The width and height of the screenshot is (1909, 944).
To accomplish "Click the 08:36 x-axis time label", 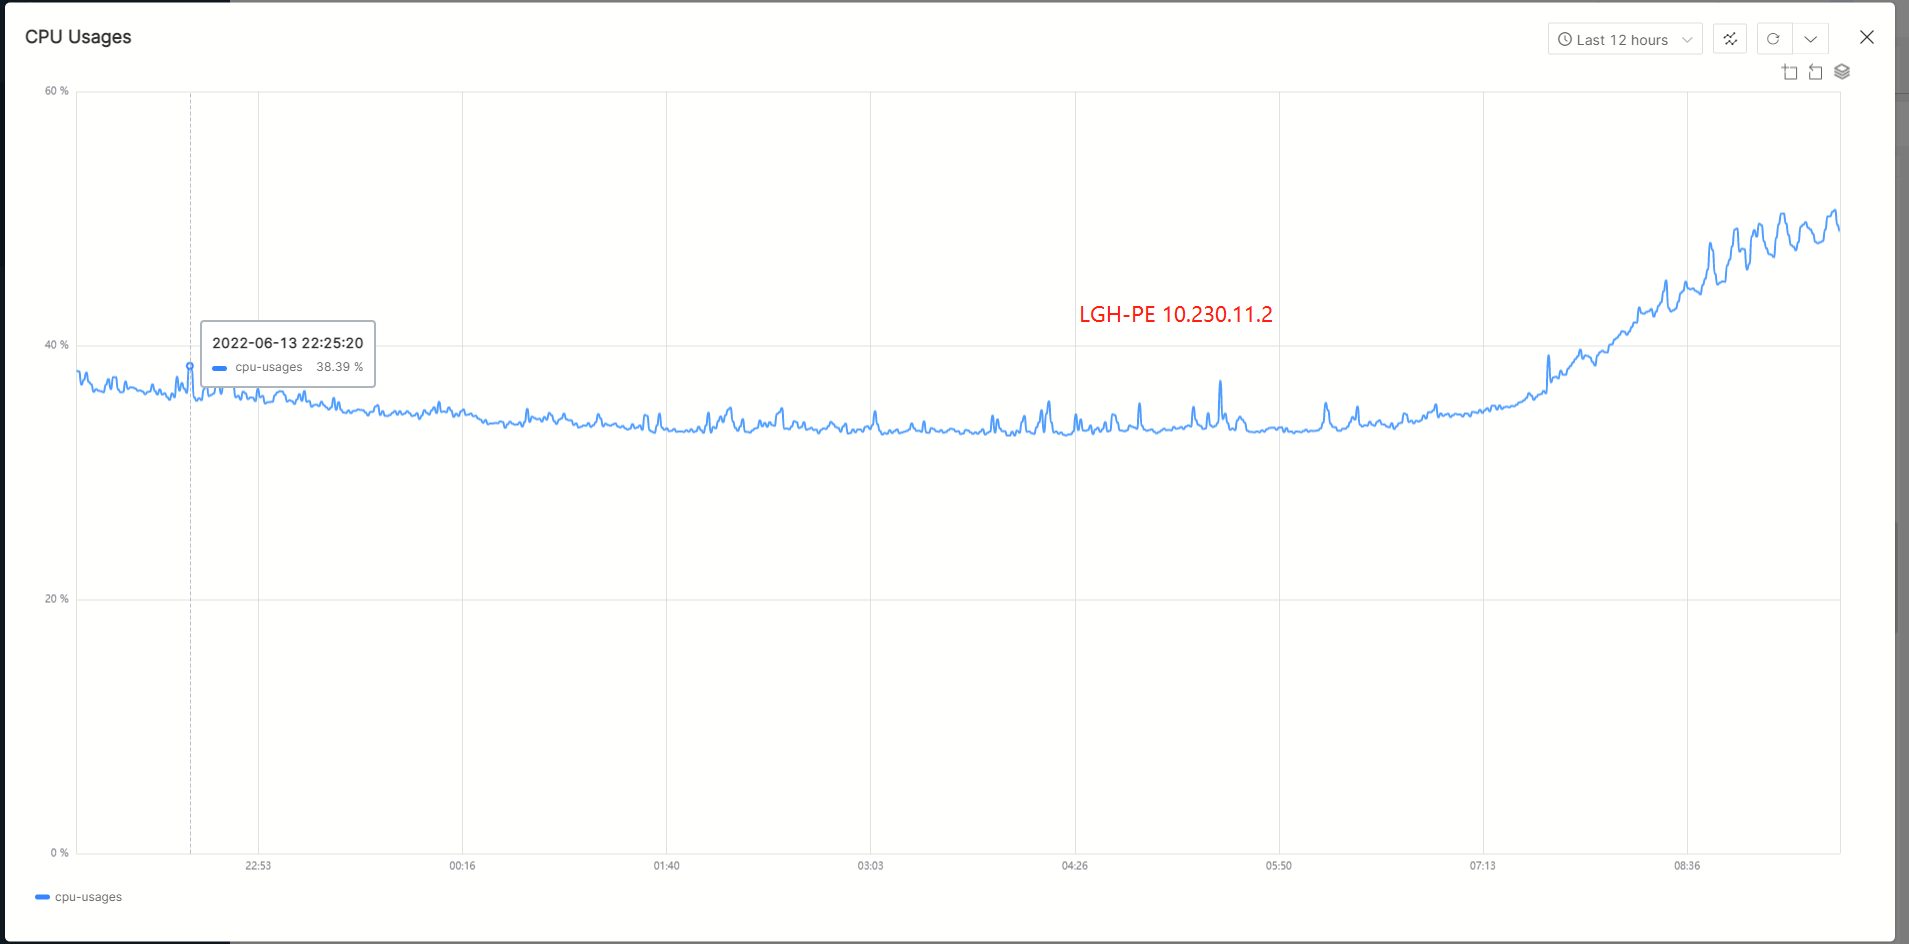I will click(x=1686, y=866).
